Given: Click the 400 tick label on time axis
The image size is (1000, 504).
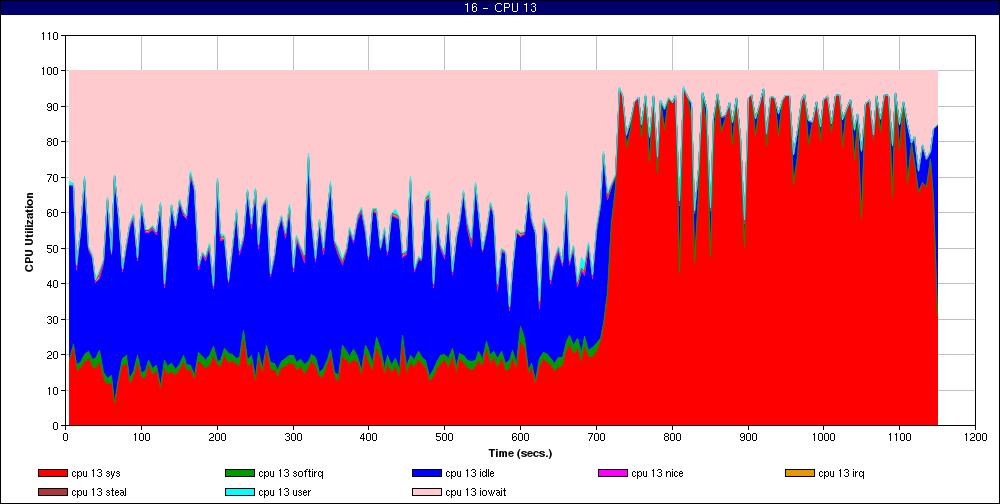Looking at the screenshot, I should (369, 438).
